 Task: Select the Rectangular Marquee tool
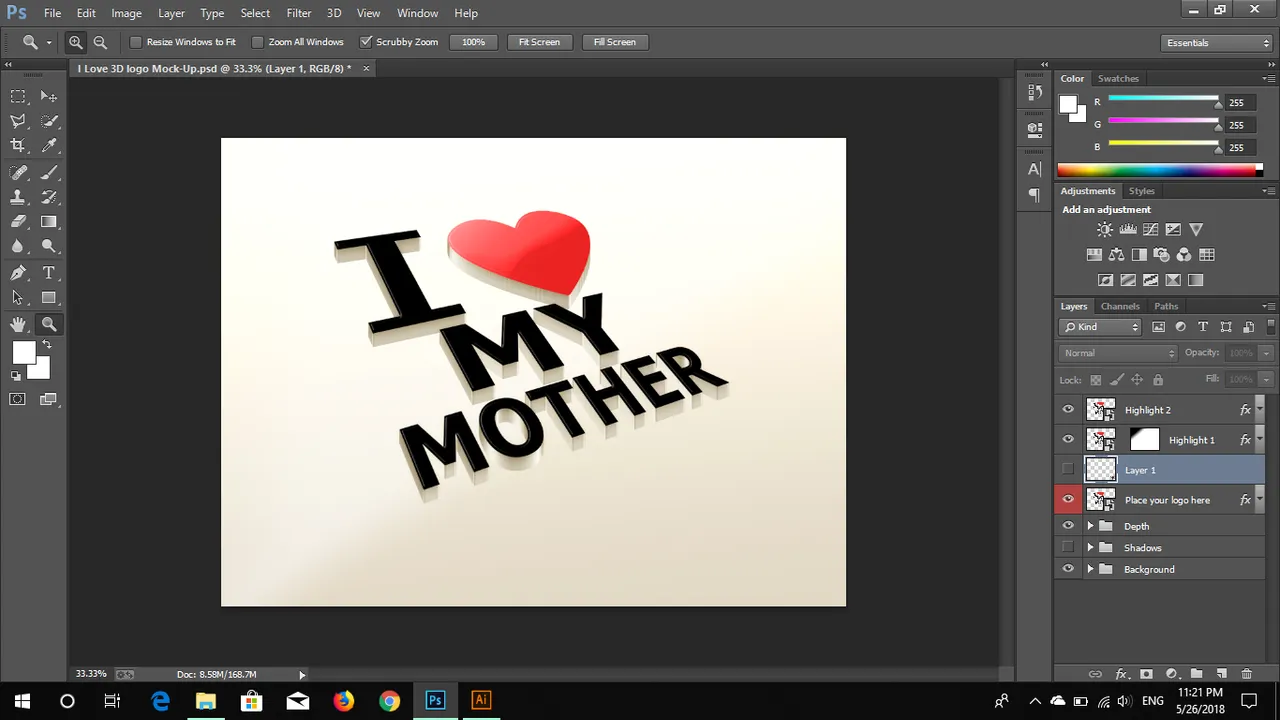coord(18,97)
